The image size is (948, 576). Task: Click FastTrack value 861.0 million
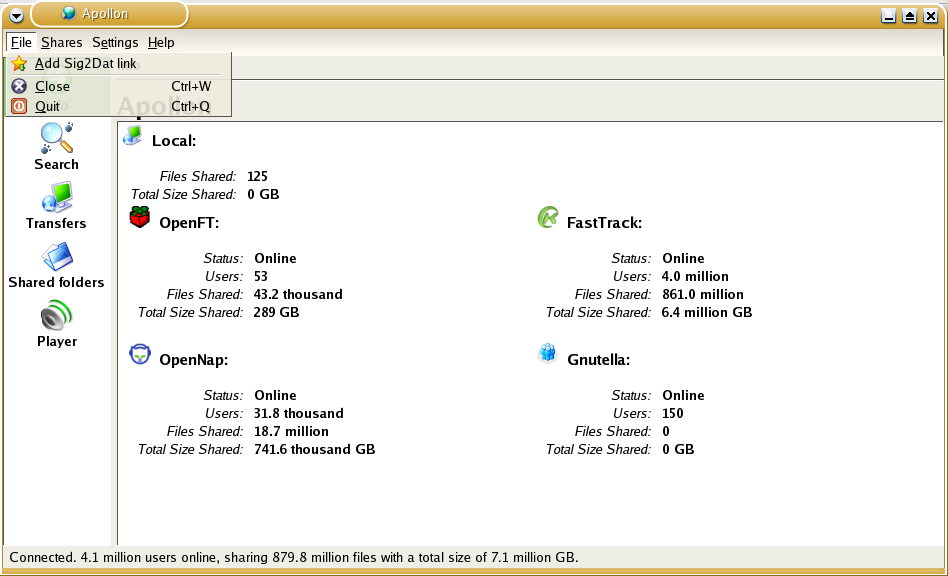pyautogui.click(x=703, y=294)
